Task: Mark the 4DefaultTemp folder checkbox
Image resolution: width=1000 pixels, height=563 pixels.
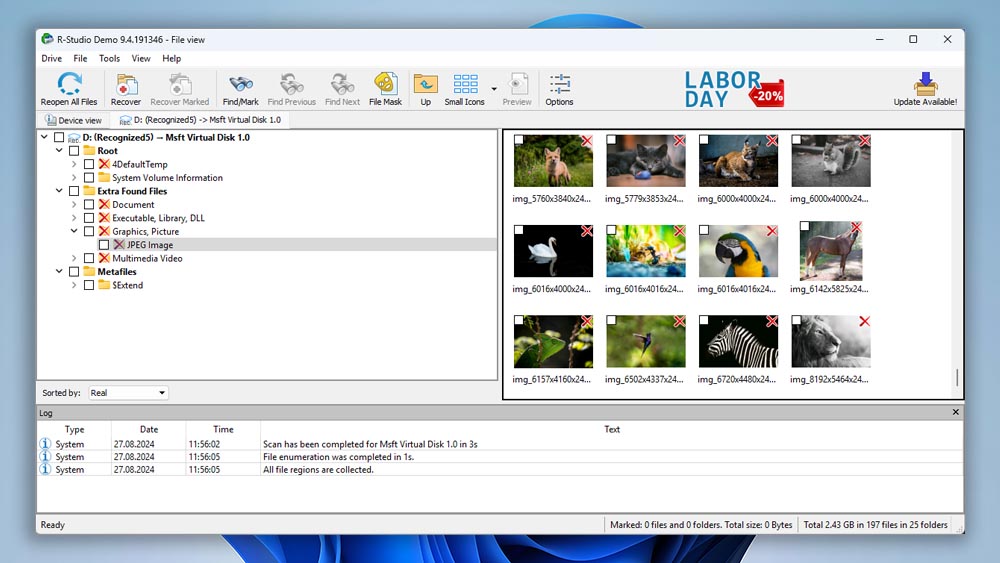Action: [x=89, y=164]
